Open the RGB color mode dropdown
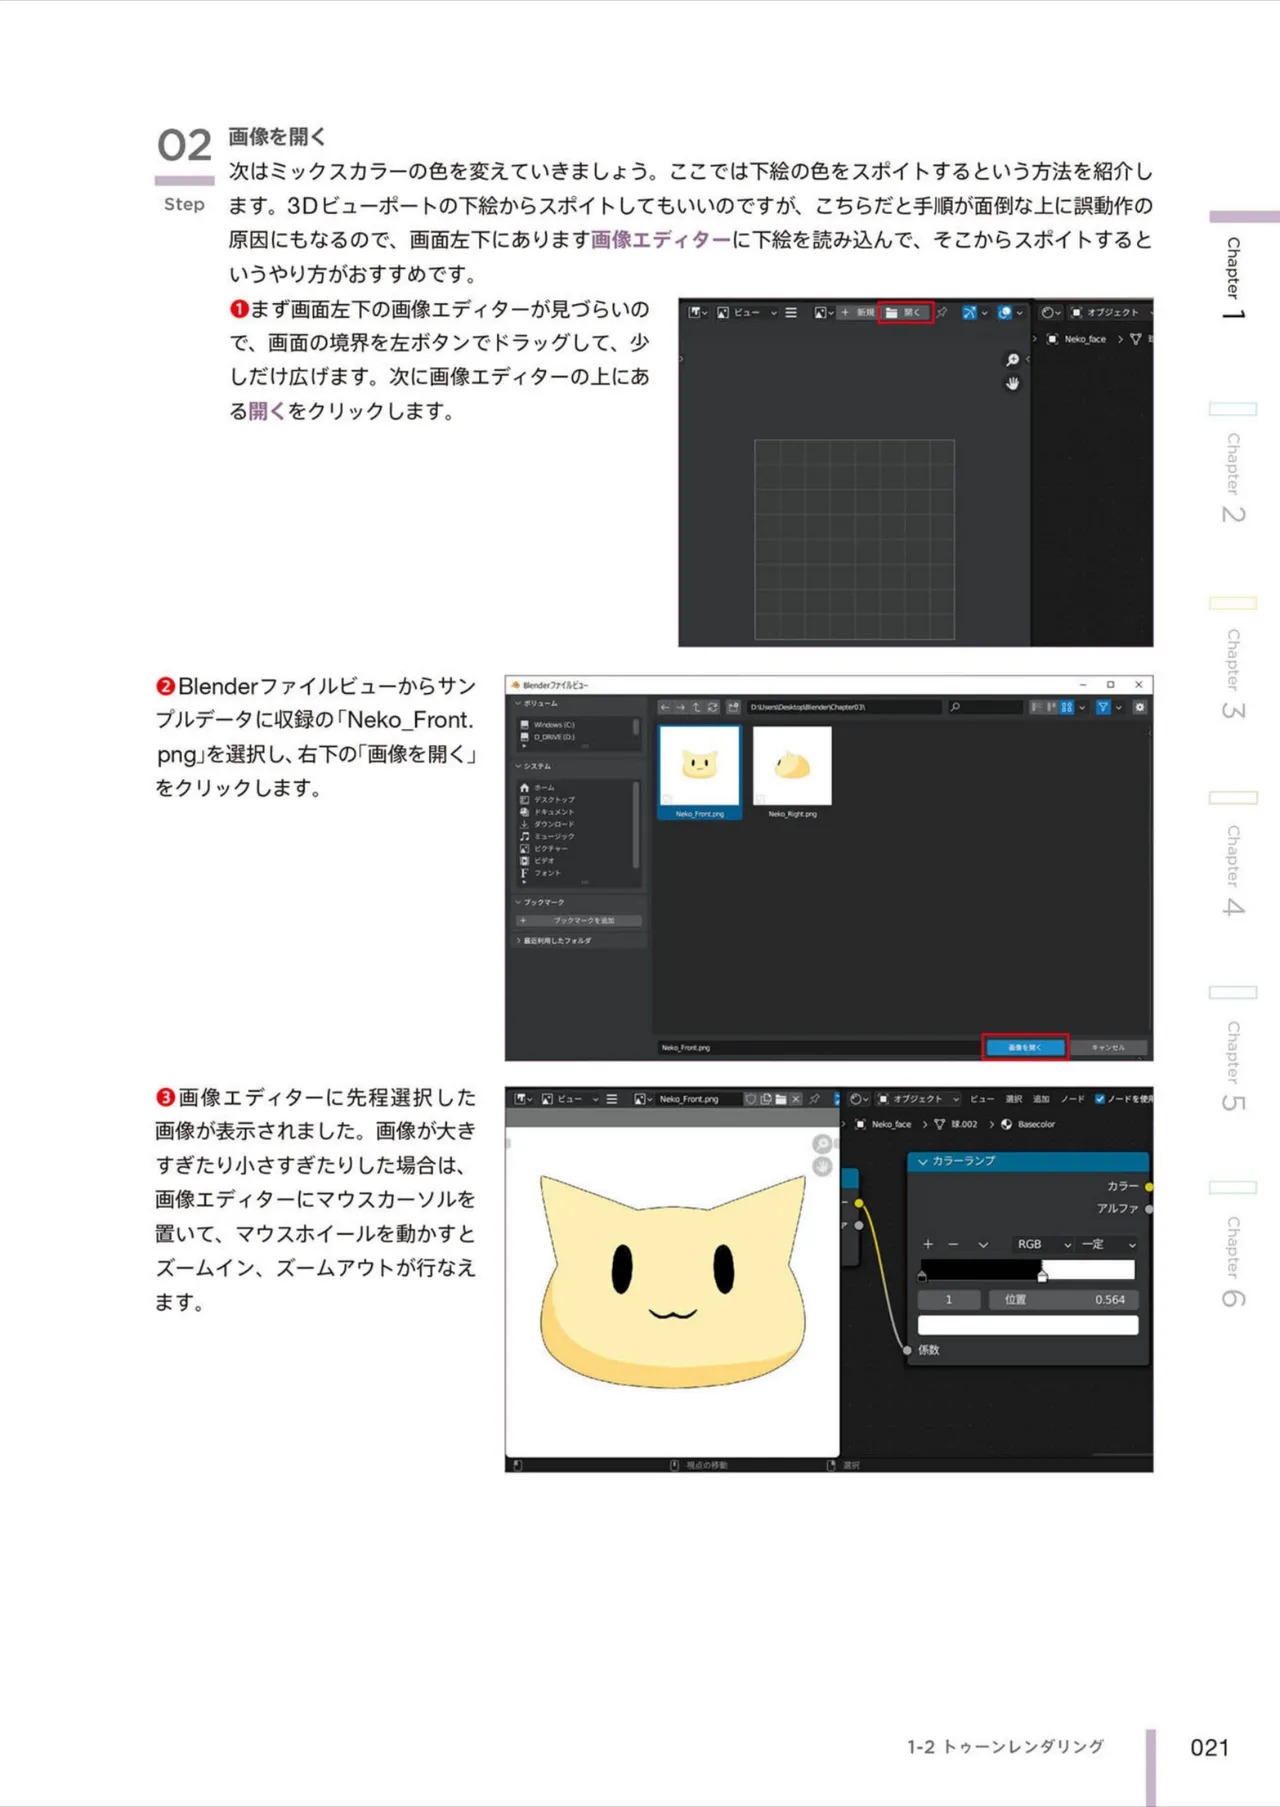The width and height of the screenshot is (1280, 1807). (1041, 1244)
